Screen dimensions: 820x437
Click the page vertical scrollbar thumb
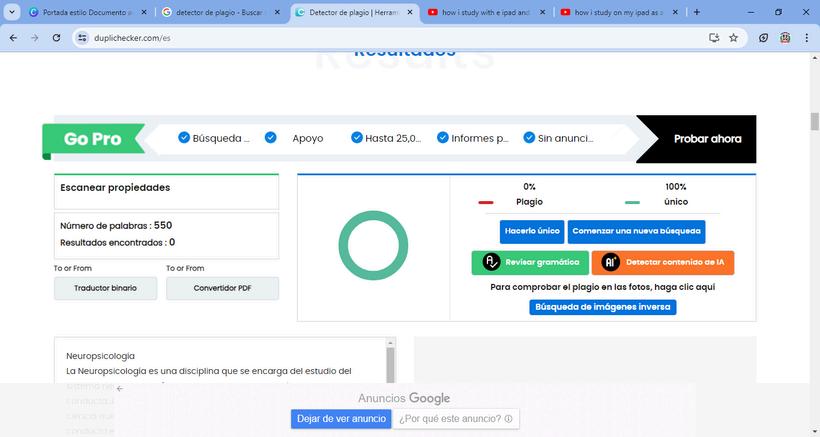pos(814,121)
